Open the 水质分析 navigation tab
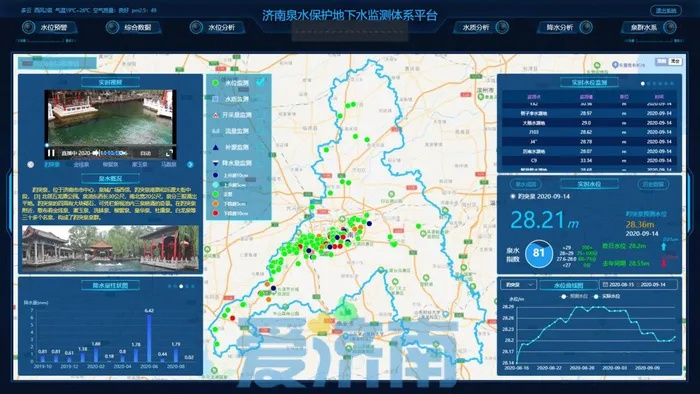Image resolution: width=700 pixels, height=394 pixels. tap(476, 28)
